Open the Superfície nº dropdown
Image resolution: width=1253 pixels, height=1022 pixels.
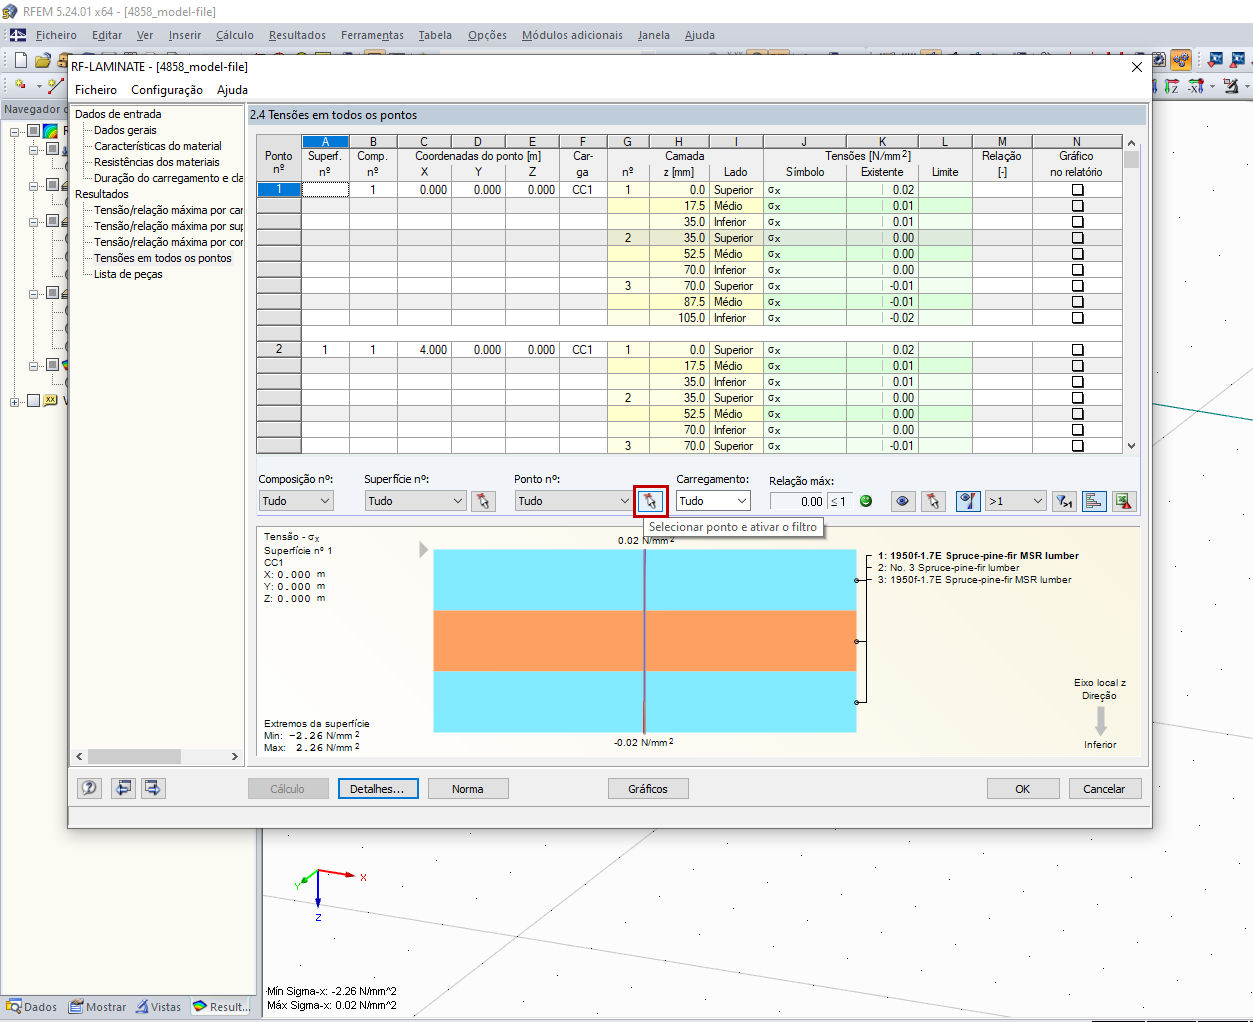(415, 501)
